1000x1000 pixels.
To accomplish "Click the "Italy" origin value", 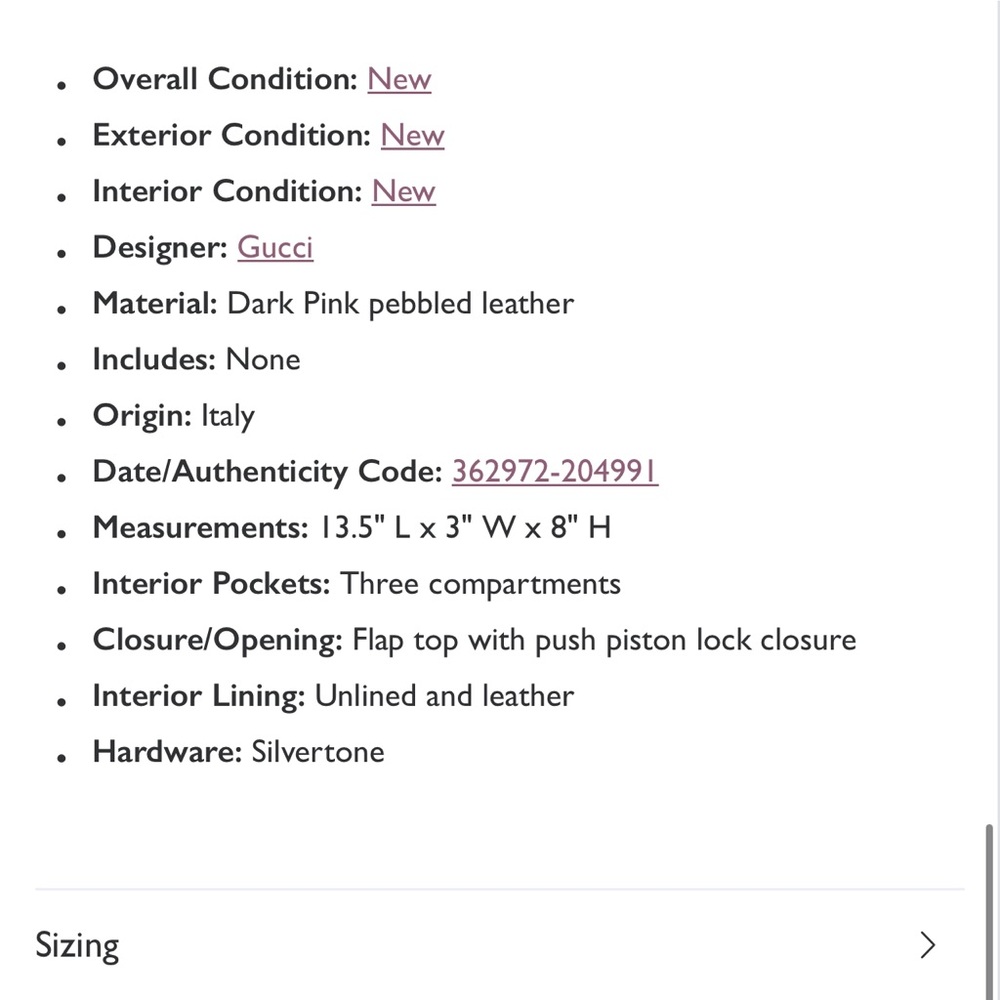I will click(x=228, y=416).
